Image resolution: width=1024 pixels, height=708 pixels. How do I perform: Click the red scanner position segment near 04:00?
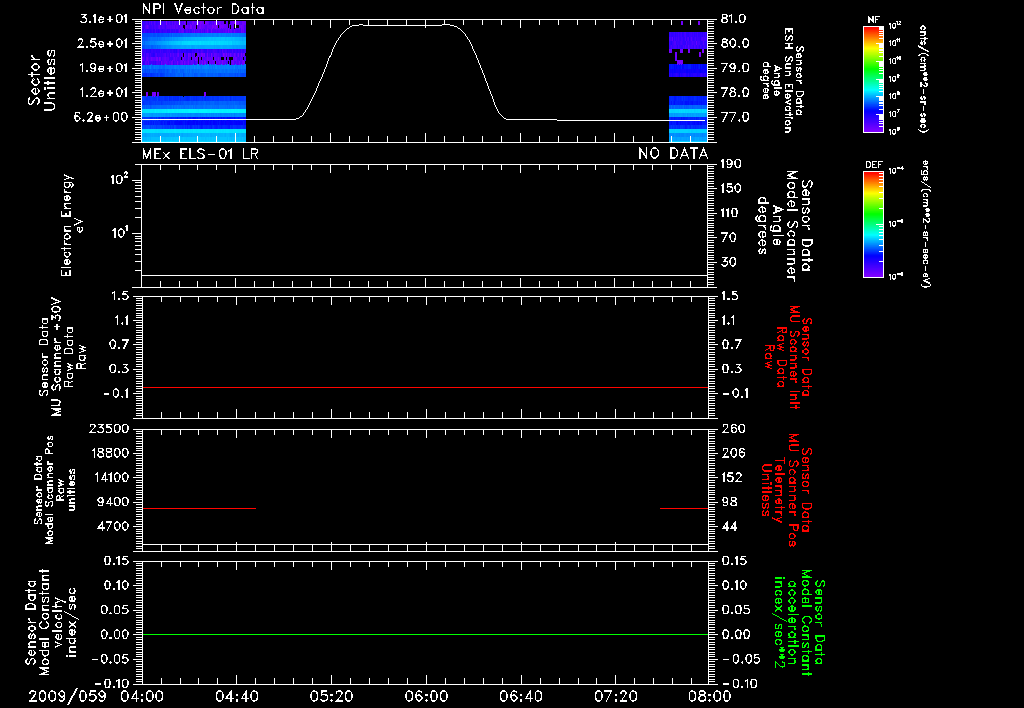tap(199, 508)
